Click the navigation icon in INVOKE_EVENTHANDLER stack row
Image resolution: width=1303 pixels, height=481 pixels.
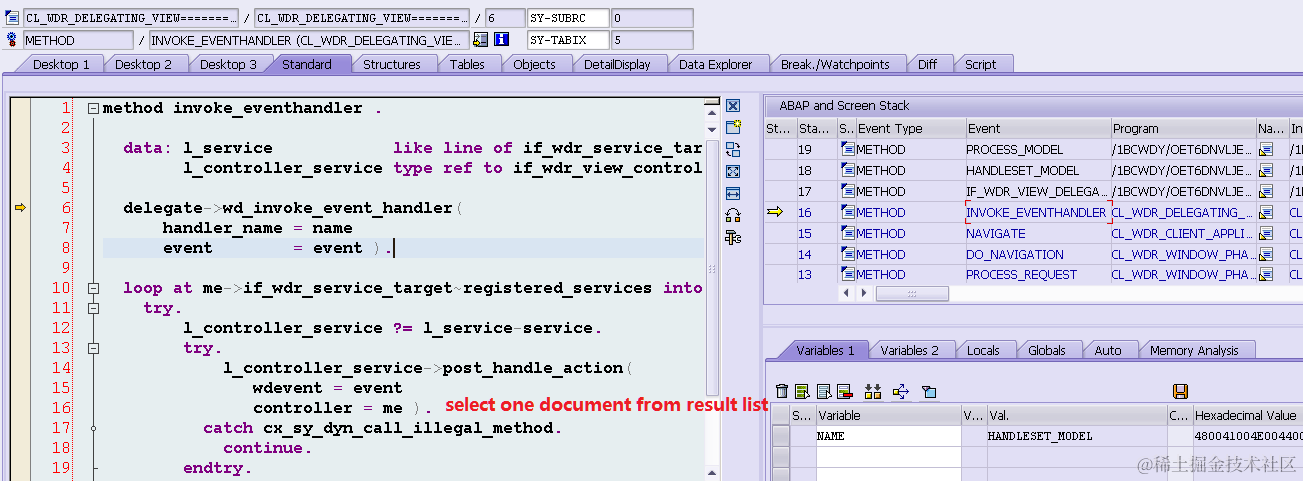(x=1266, y=212)
